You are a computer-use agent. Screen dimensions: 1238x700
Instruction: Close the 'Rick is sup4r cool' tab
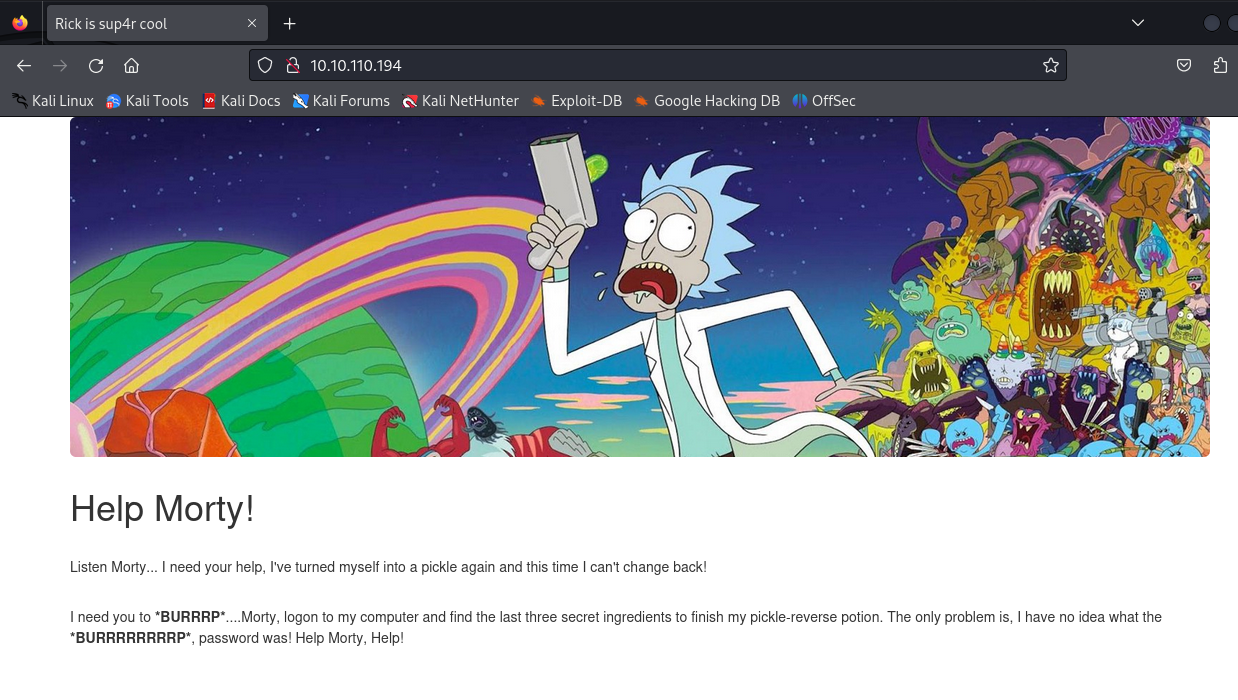tap(252, 23)
